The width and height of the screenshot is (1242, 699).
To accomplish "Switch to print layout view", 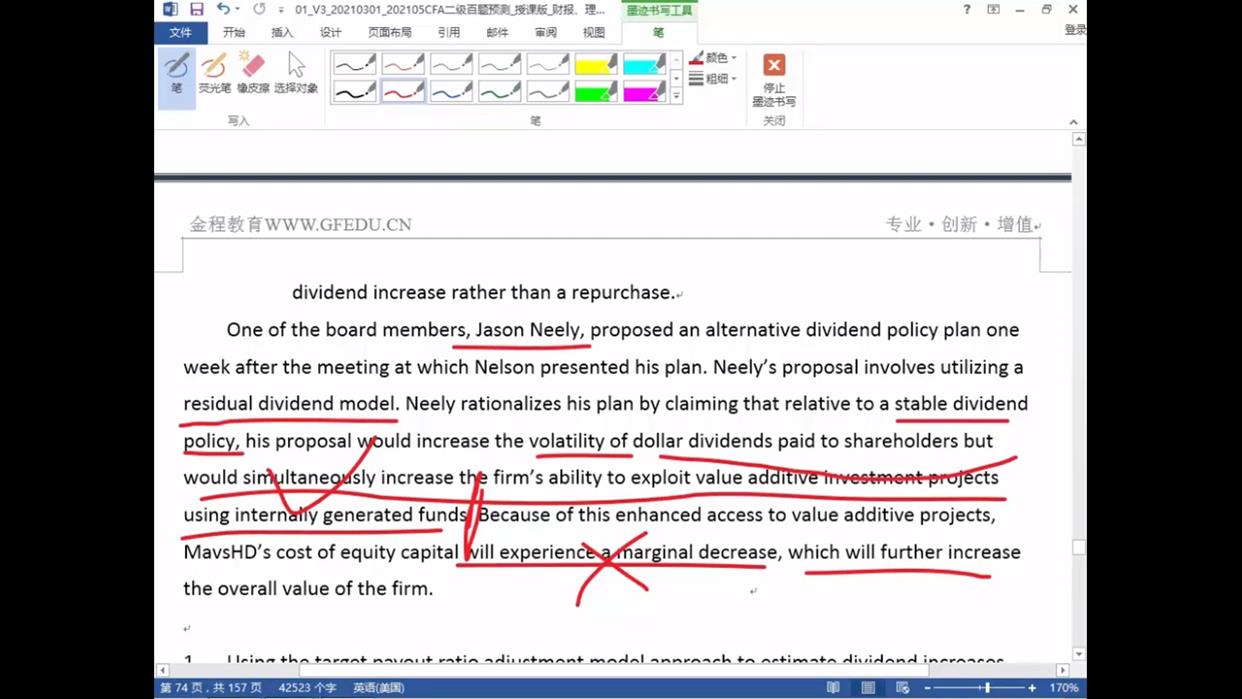I will [868, 688].
